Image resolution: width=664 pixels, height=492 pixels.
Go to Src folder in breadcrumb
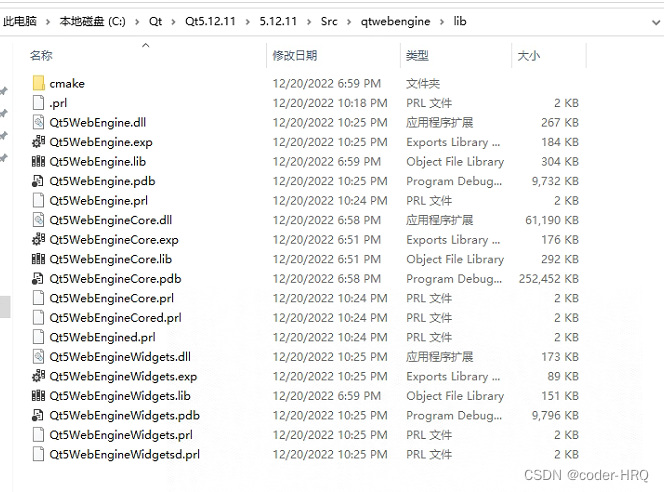[x=329, y=21]
